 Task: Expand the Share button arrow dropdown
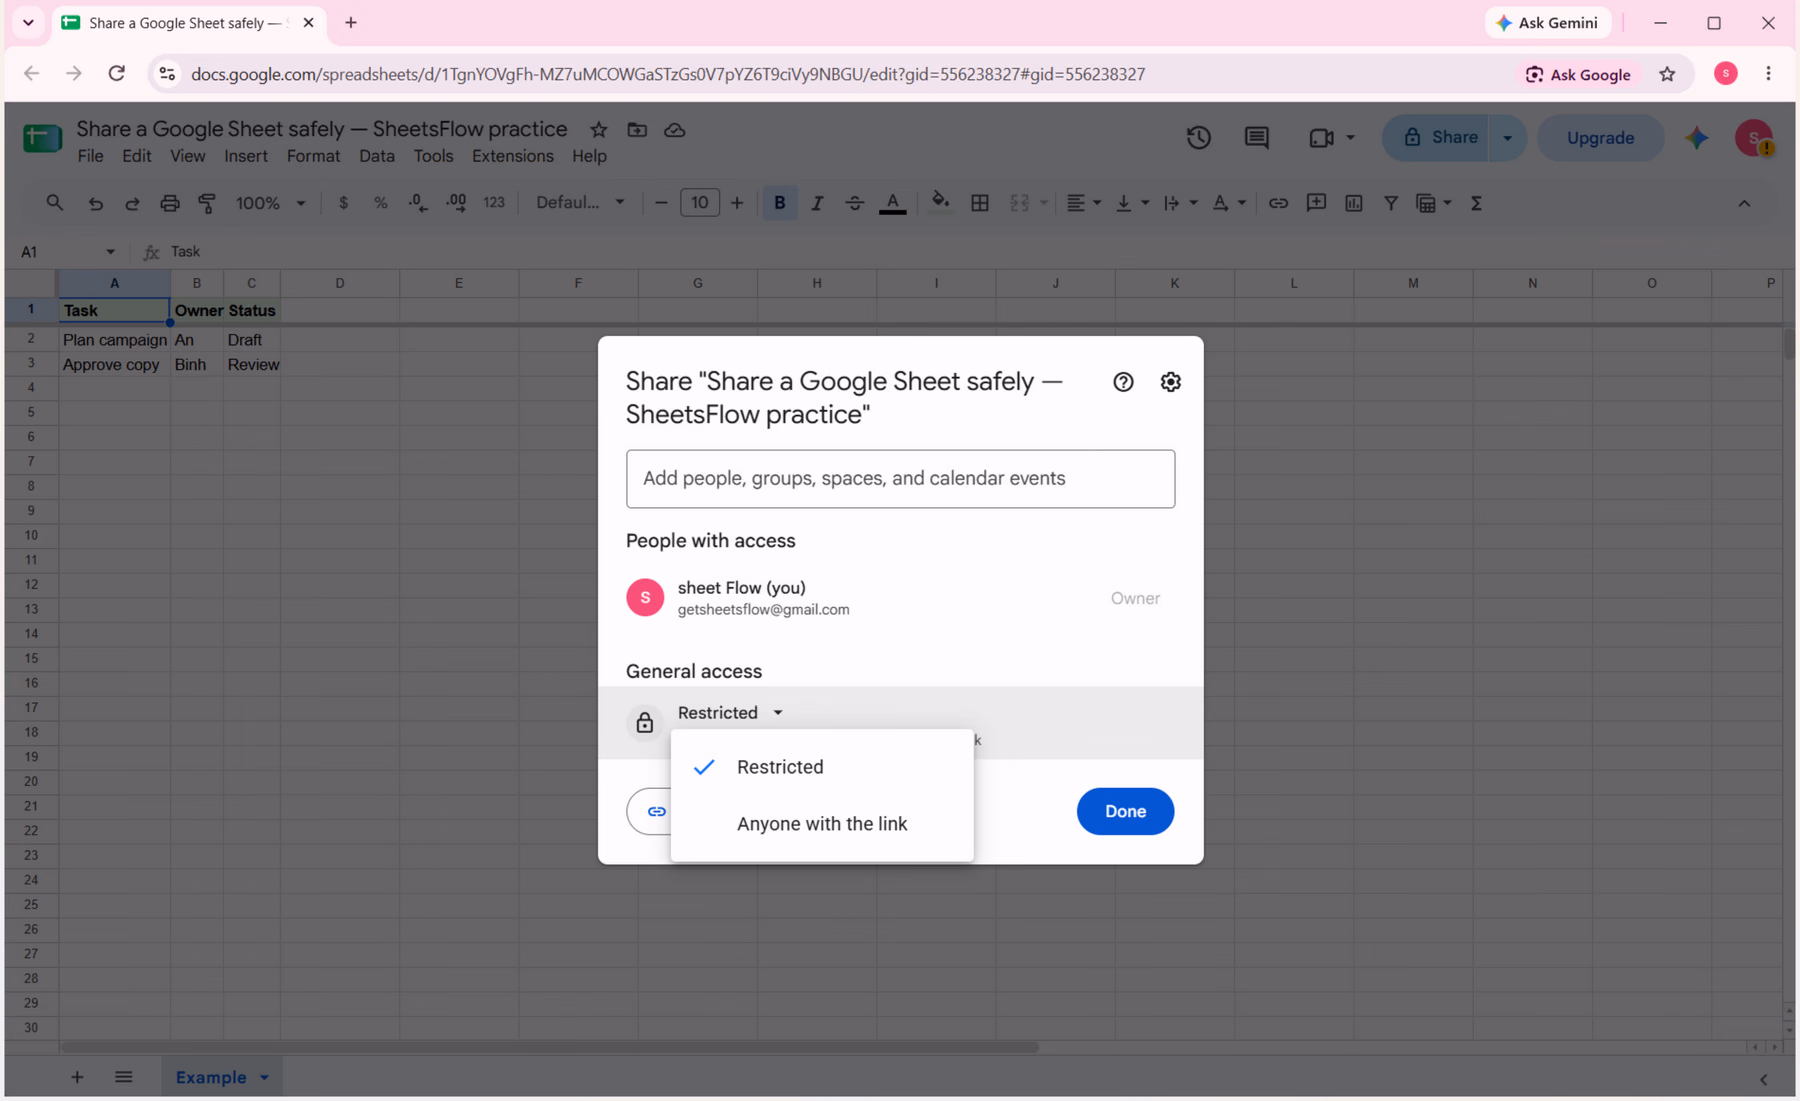click(x=1507, y=138)
